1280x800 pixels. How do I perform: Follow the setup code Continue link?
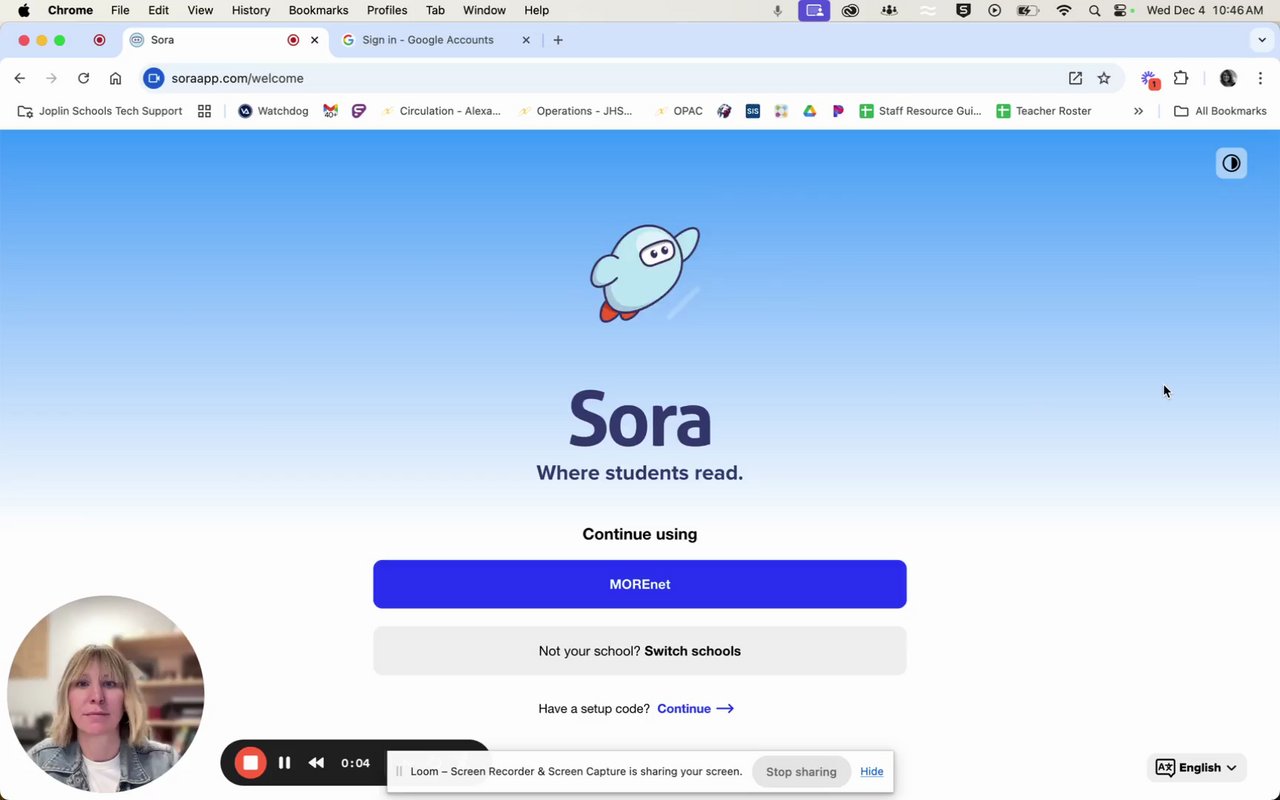point(695,708)
